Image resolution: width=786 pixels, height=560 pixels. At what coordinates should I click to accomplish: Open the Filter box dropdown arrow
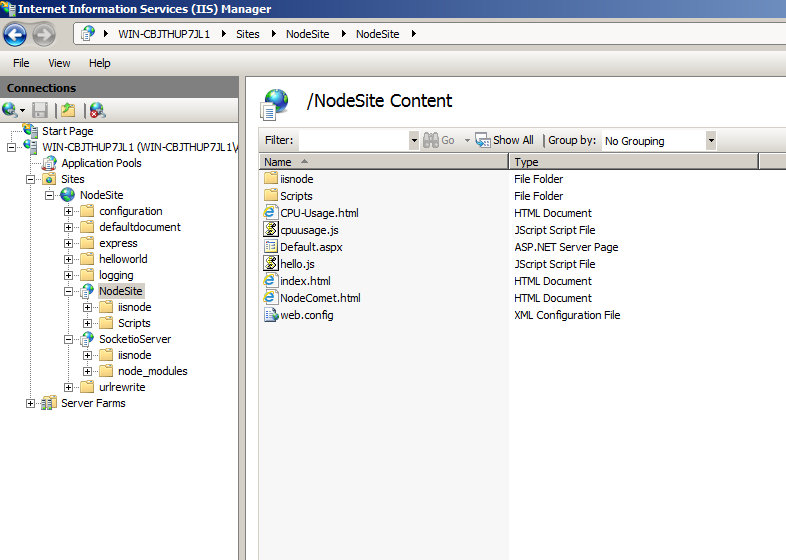pyautogui.click(x=414, y=140)
